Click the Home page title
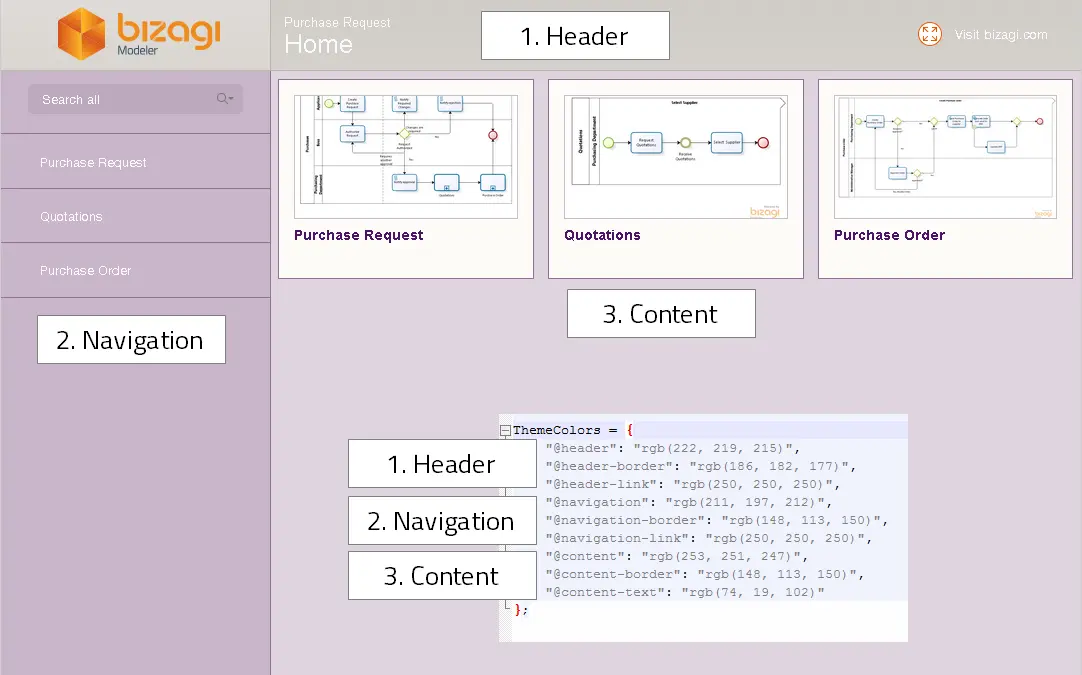This screenshot has height=675, width=1082. [x=318, y=44]
